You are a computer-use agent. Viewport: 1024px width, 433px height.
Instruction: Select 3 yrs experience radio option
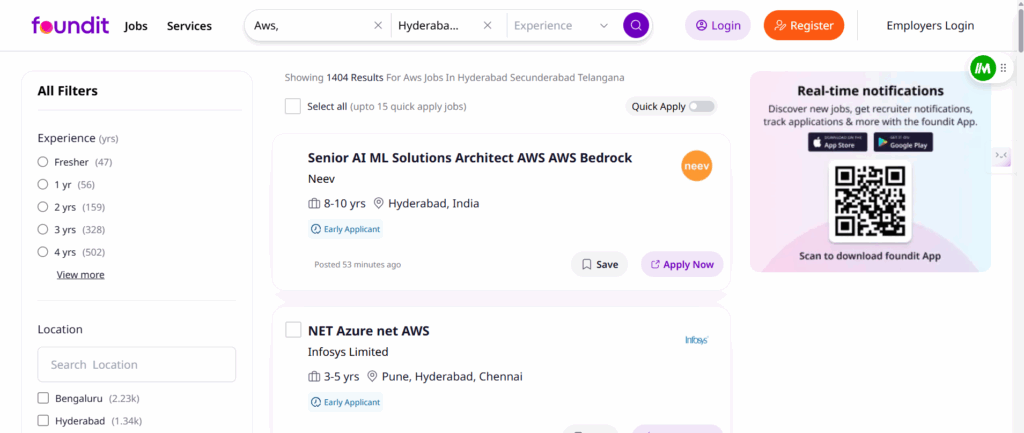coord(43,230)
